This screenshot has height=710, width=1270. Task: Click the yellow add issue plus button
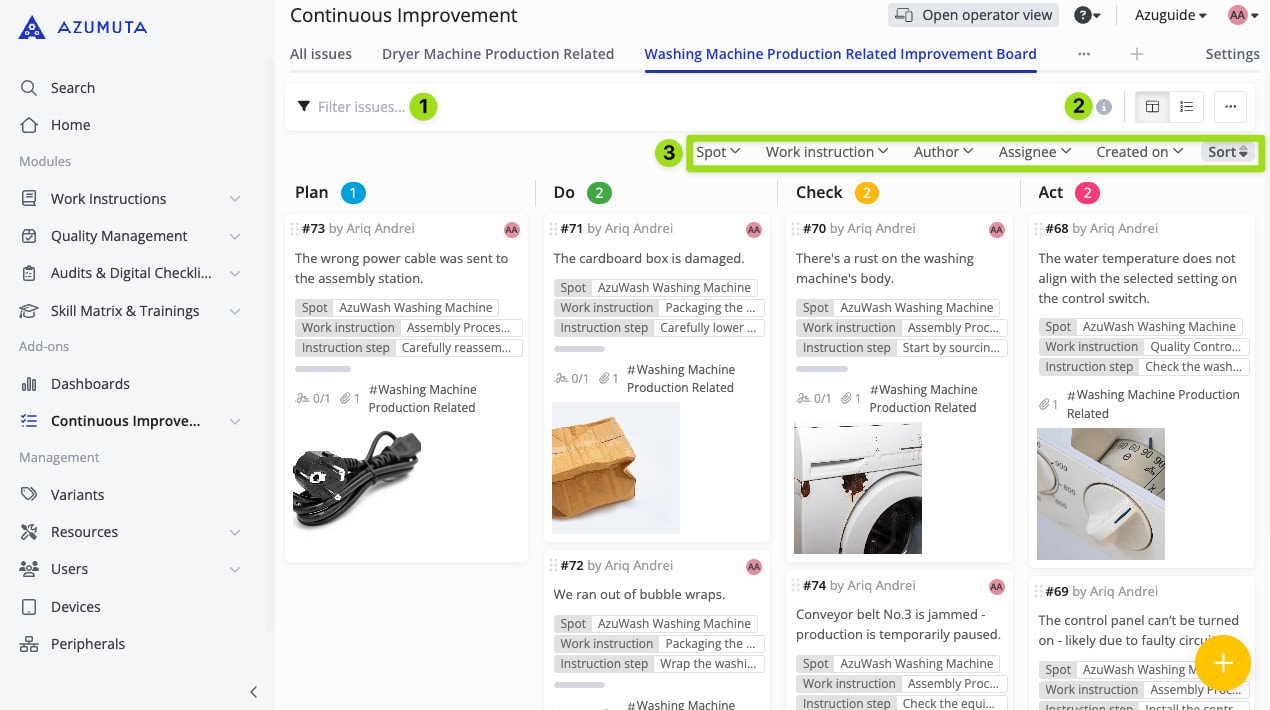tap(1222, 663)
